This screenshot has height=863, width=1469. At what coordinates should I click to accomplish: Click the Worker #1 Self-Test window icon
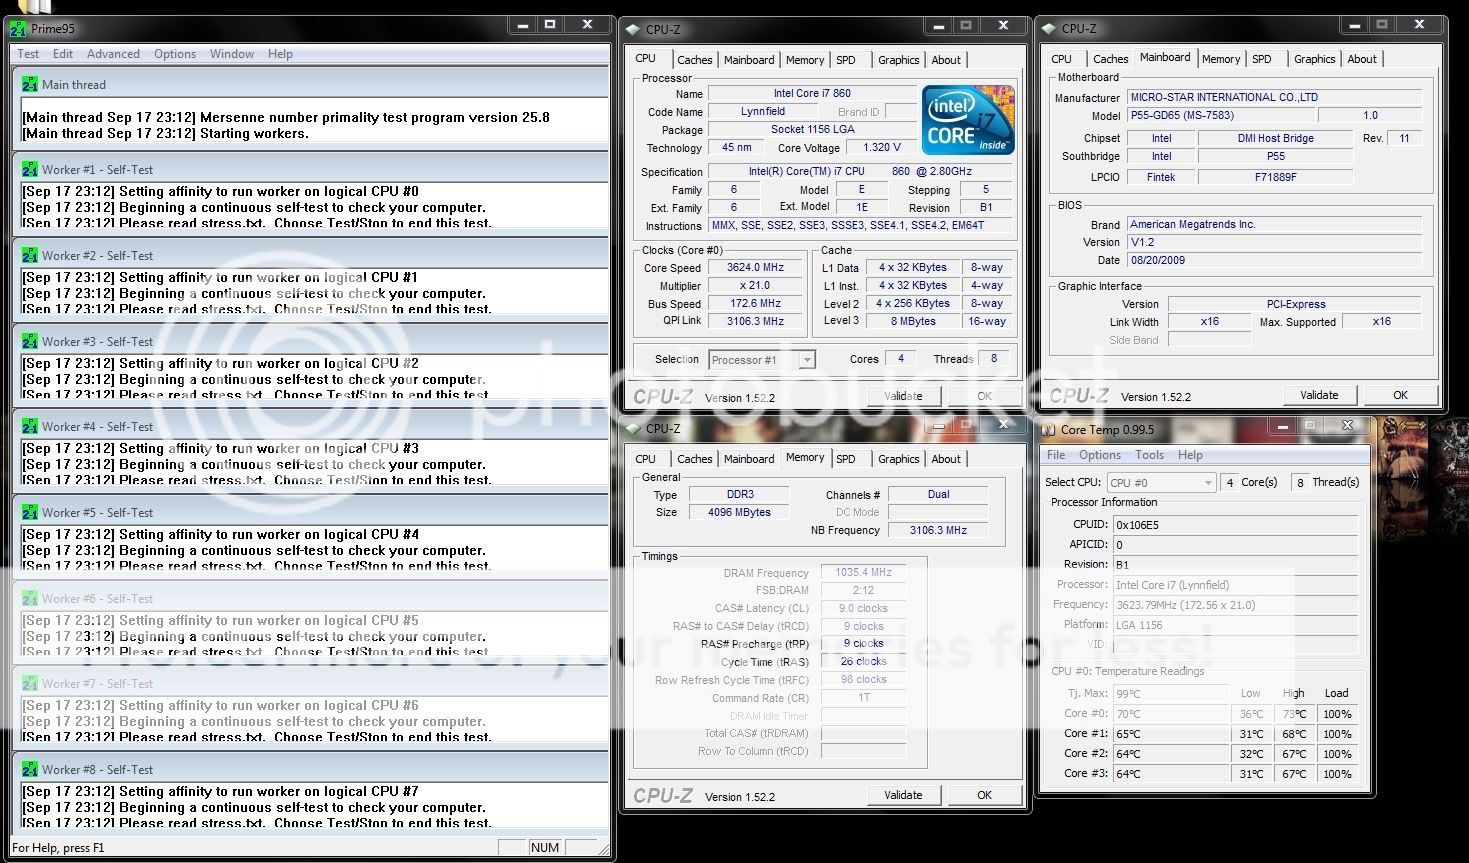pyautogui.click(x=30, y=170)
